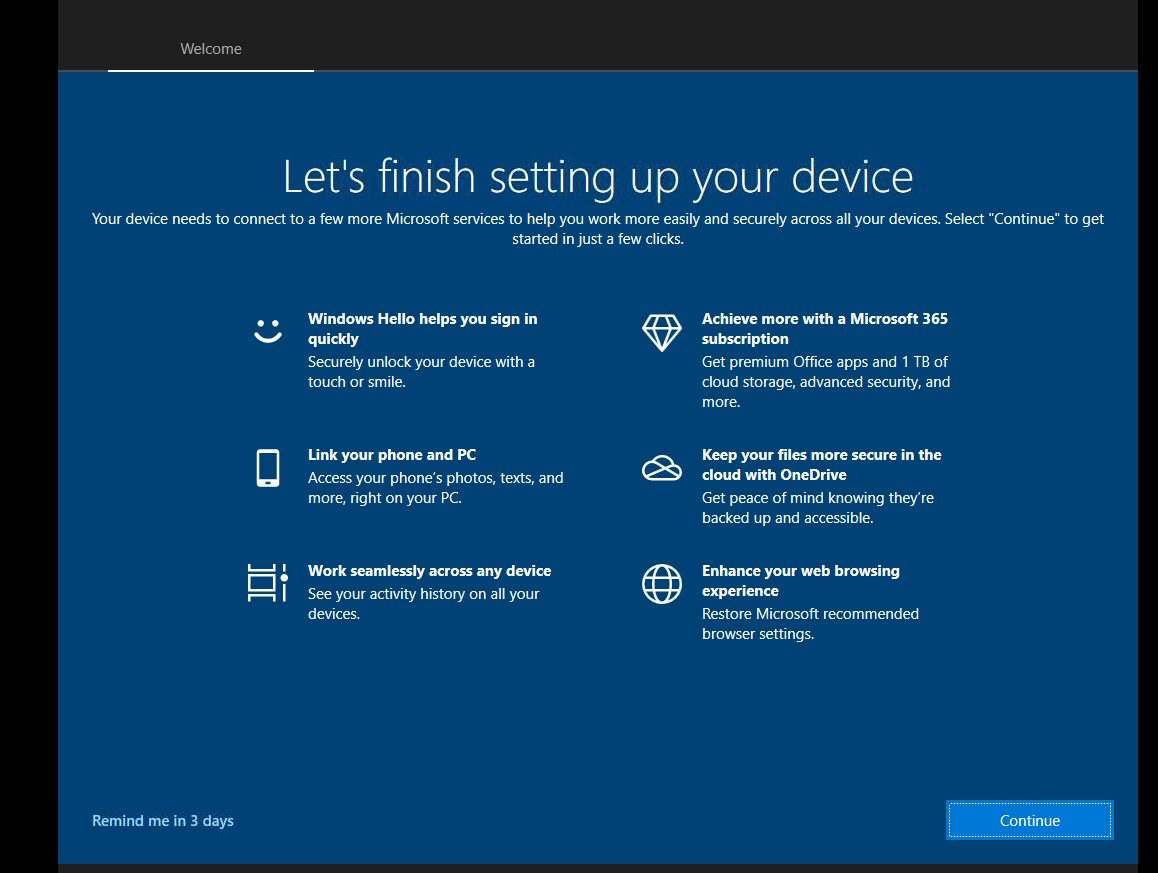This screenshot has width=1158, height=873.
Task: Click the phone icon beside Link your phone
Action: [267, 467]
